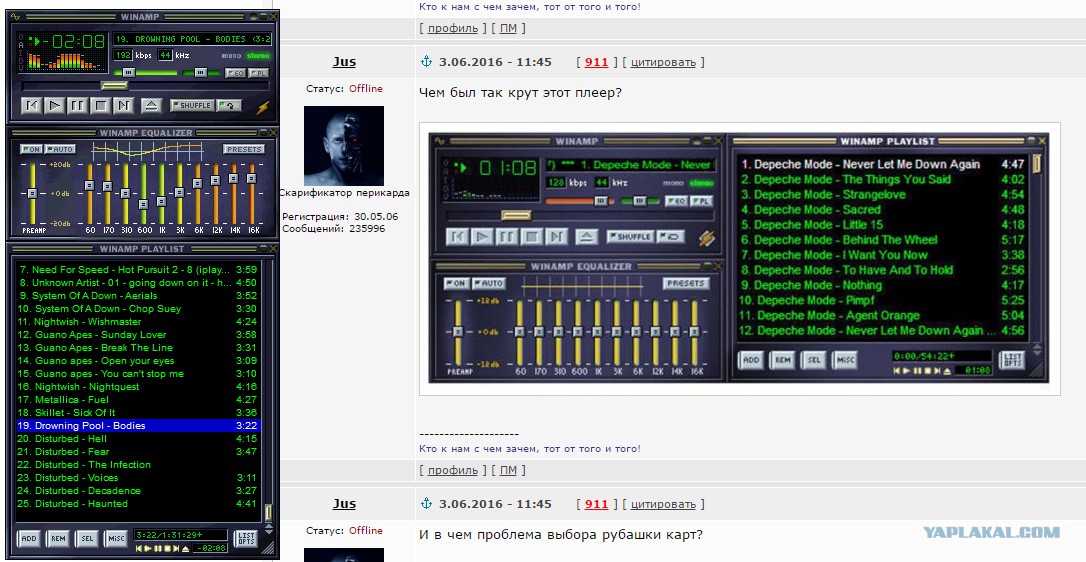
Task: Select playlist track 'Drowning Pool - Bodies'
Action: tap(138, 425)
